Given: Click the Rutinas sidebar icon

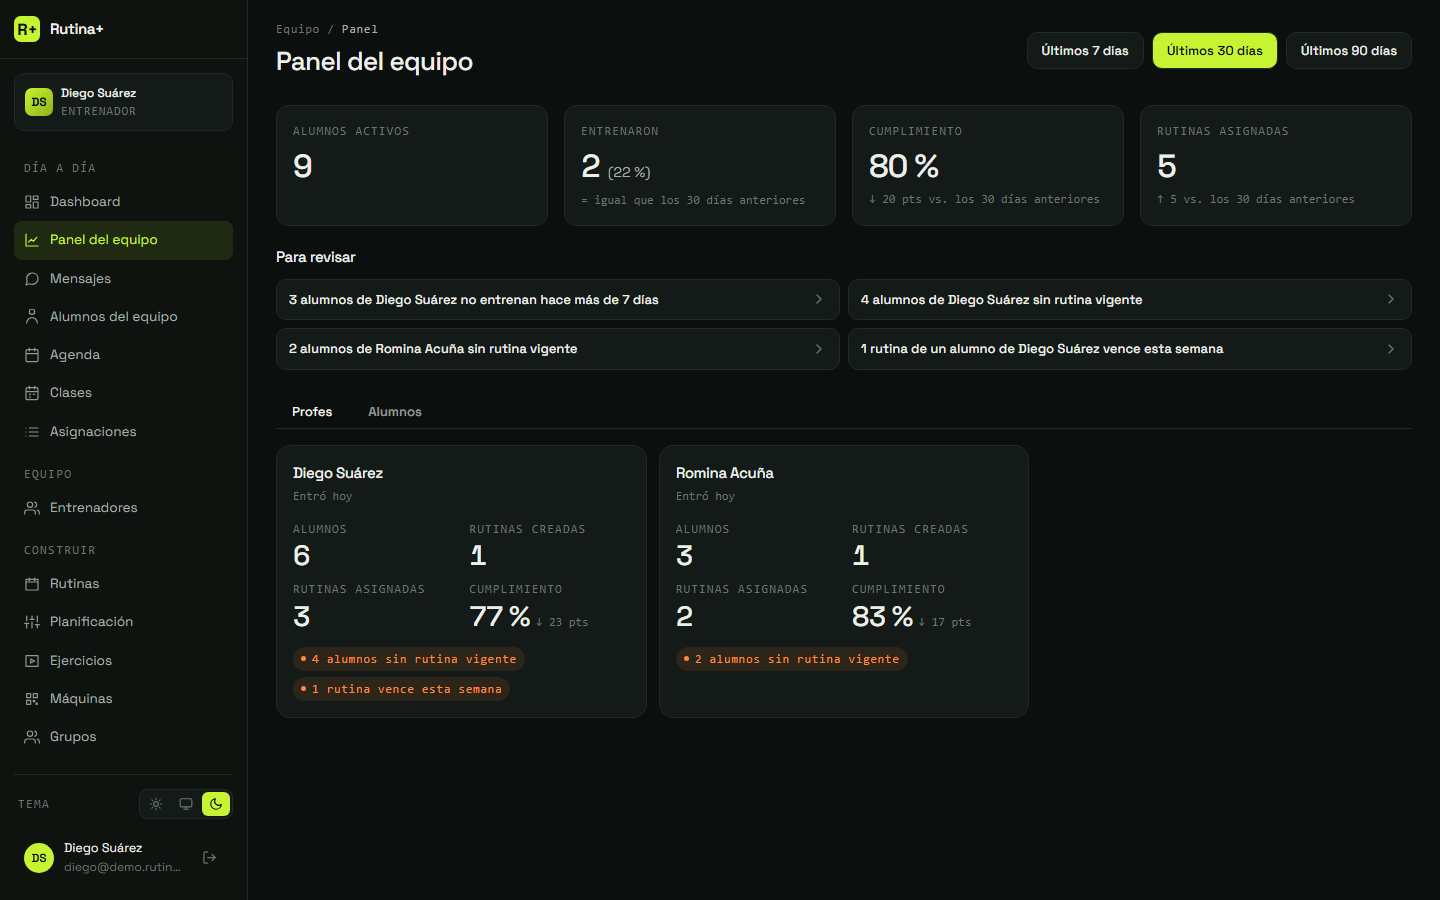Looking at the screenshot, I should pyautogui.click(x=32, y=584).
